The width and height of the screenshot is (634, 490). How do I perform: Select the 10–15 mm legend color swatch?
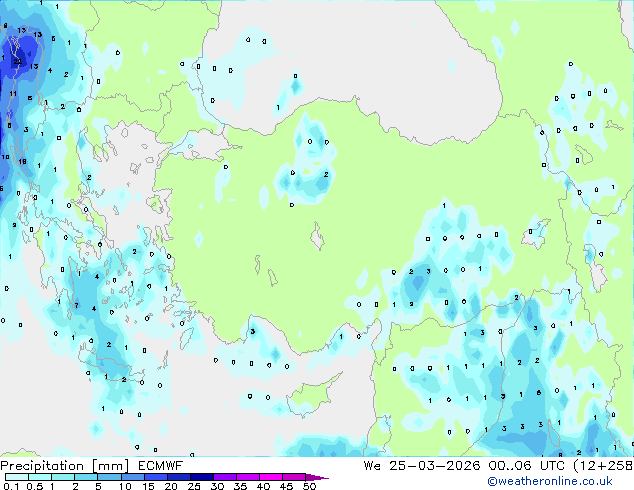pos(132,477)
